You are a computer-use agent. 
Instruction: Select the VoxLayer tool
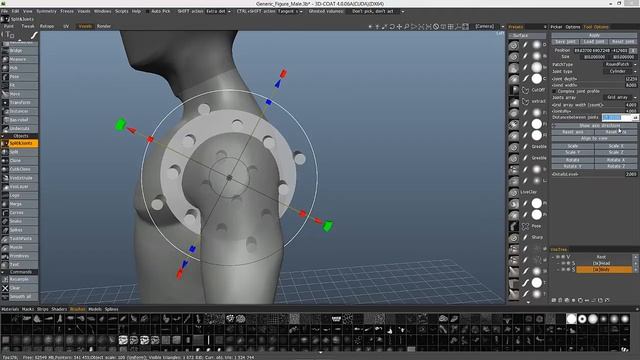pyautogui.click(x=20, y=187)
